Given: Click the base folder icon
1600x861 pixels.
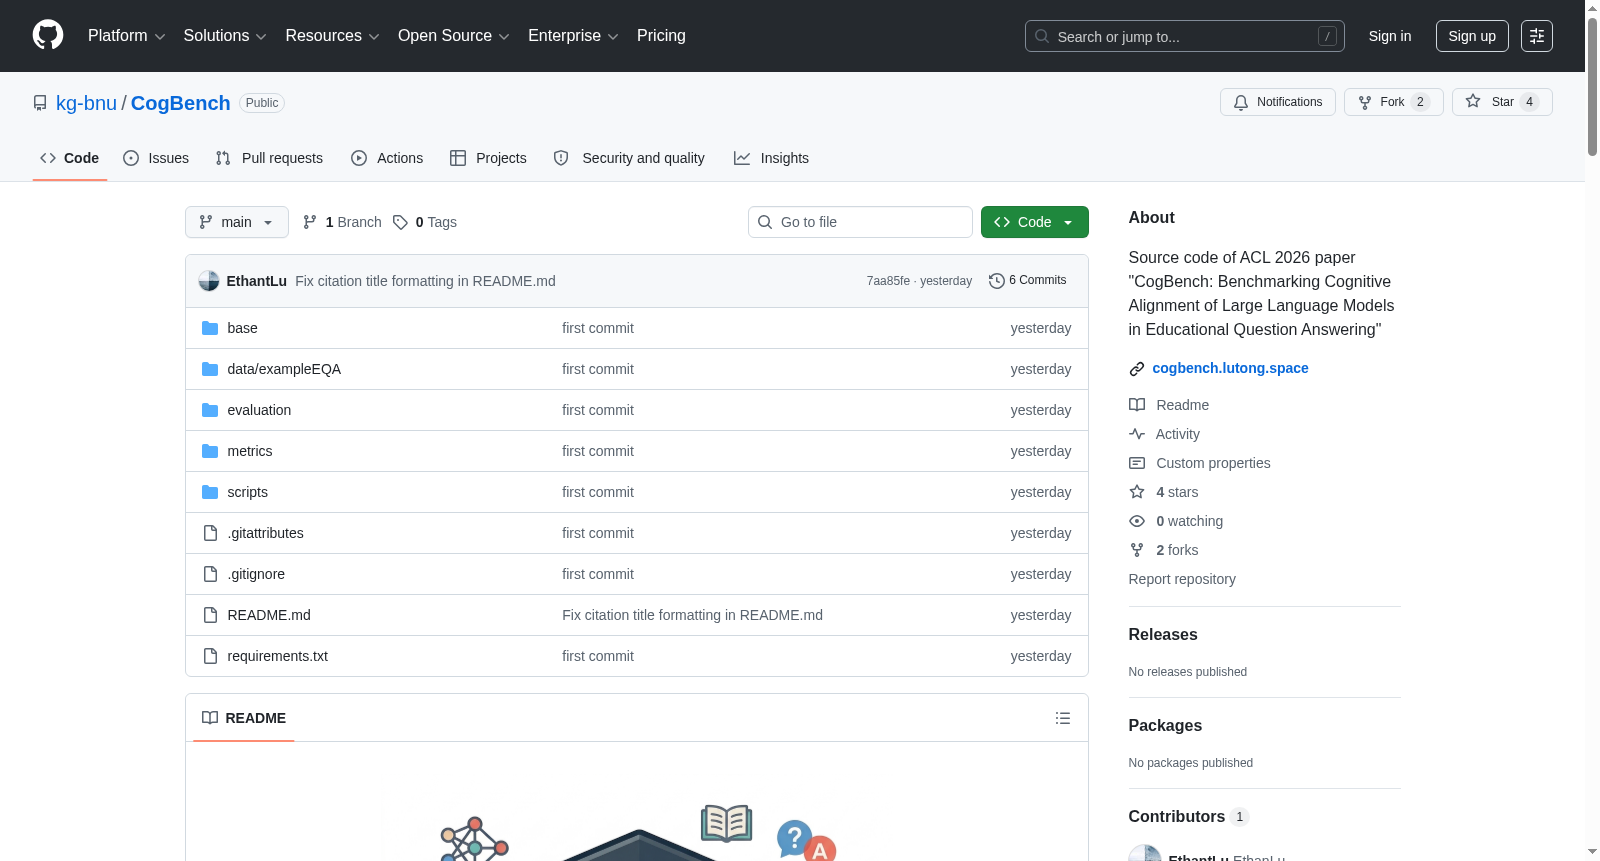Looking at the screenshot, I should [210, 328].
